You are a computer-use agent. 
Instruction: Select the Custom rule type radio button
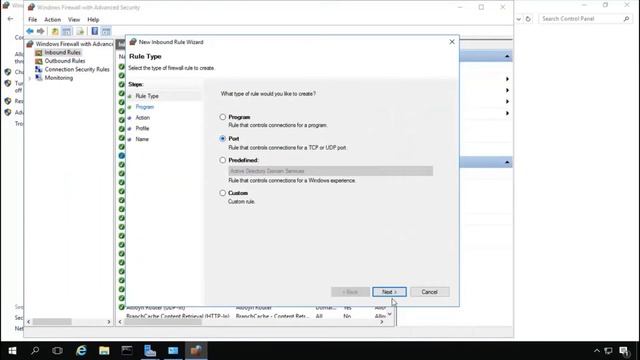click(222, 193)
